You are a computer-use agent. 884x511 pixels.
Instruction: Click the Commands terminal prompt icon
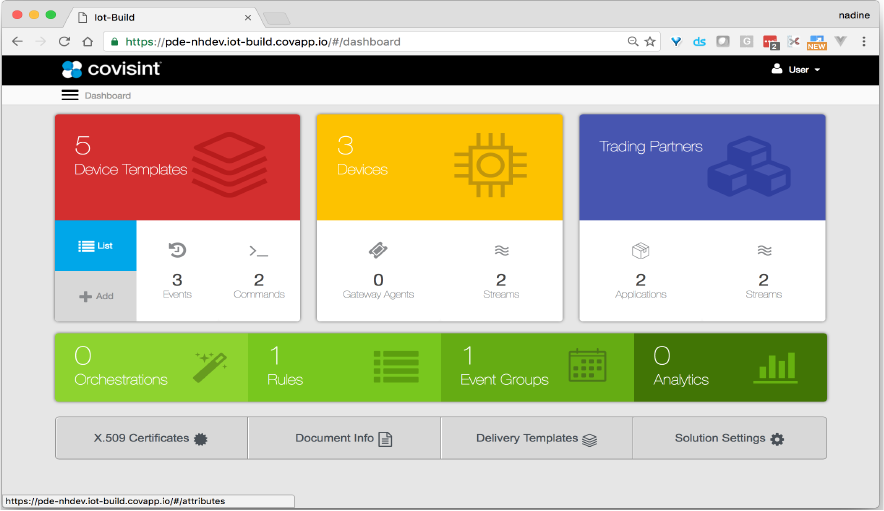[258, 251]
